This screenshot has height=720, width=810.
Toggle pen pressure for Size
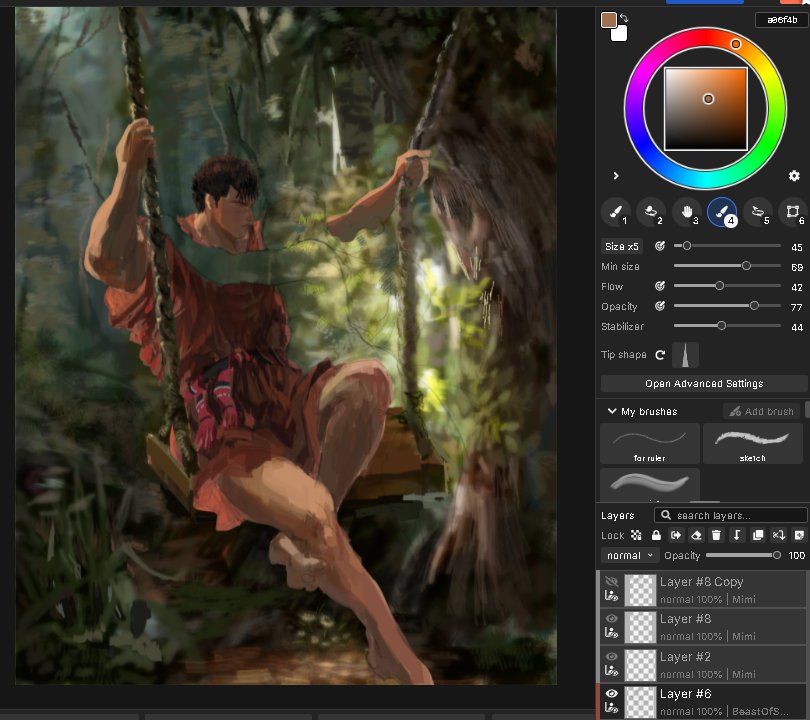click(660, 246)
